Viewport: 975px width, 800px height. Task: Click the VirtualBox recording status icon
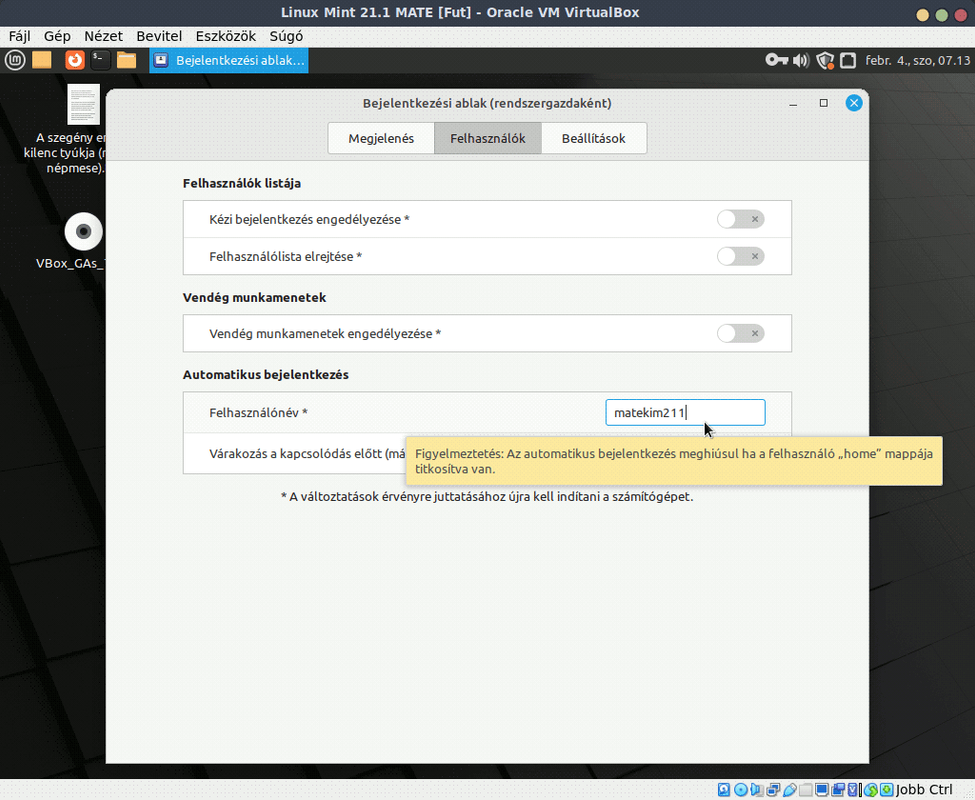click(x=838, y=789)
